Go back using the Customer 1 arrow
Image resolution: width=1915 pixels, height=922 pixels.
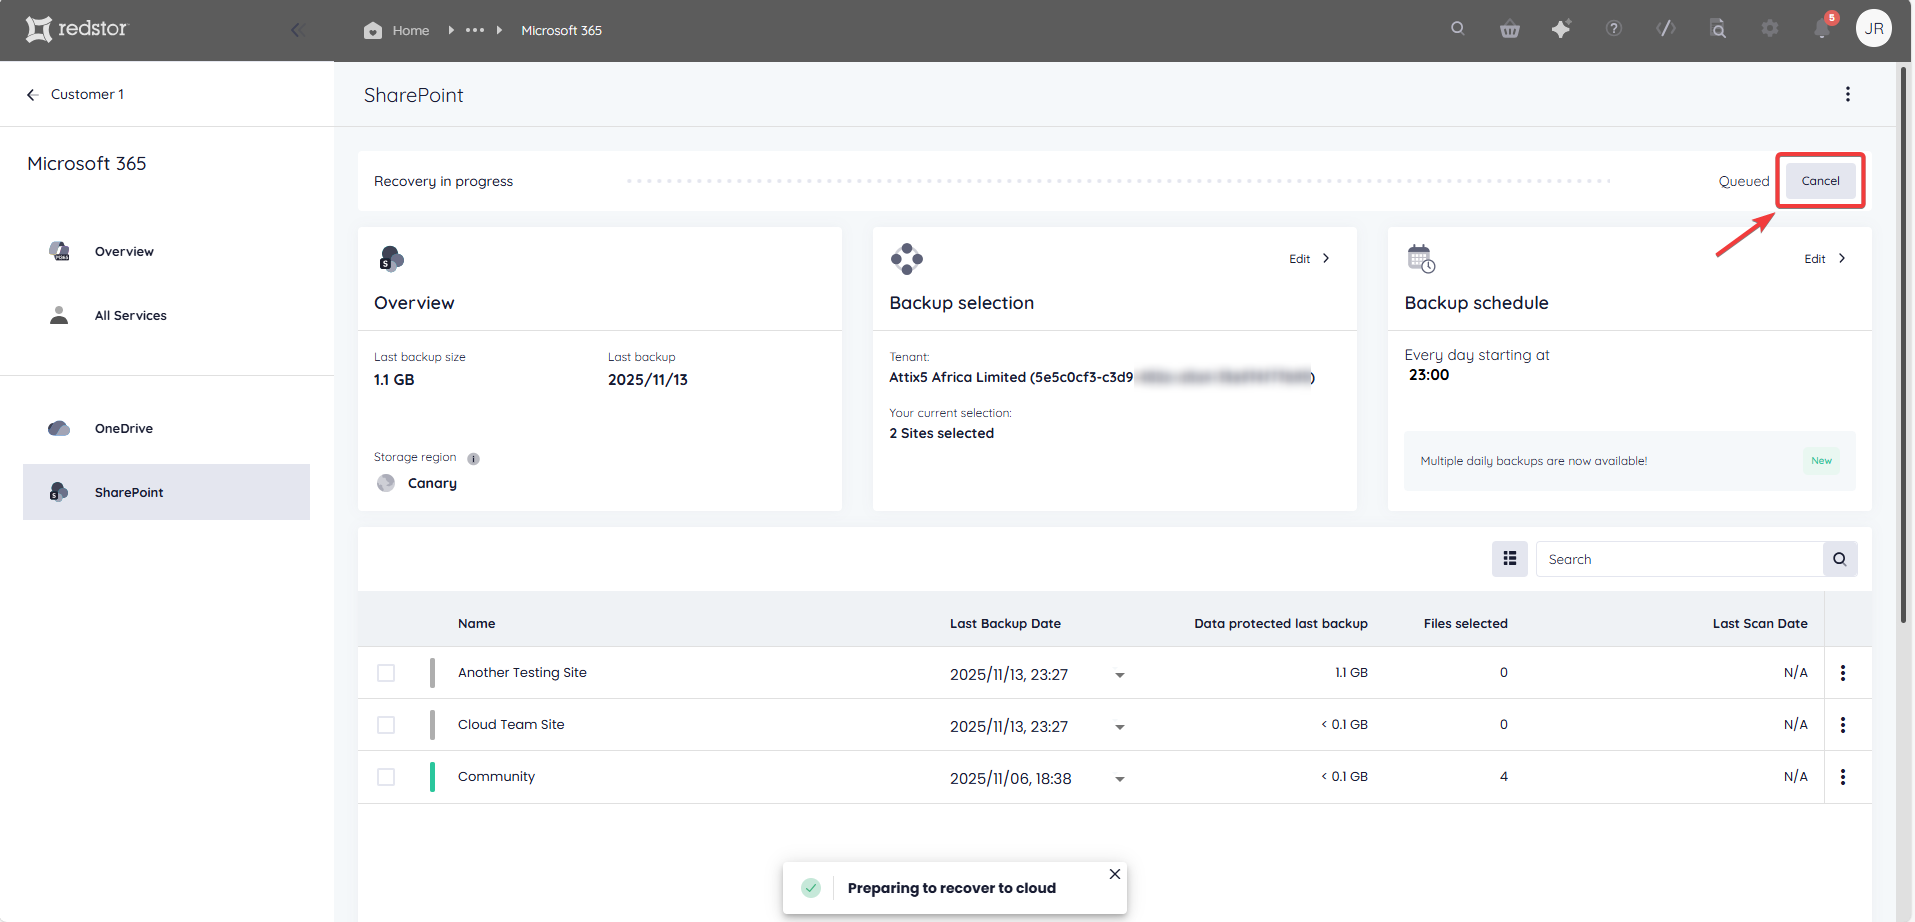(32, 94)
